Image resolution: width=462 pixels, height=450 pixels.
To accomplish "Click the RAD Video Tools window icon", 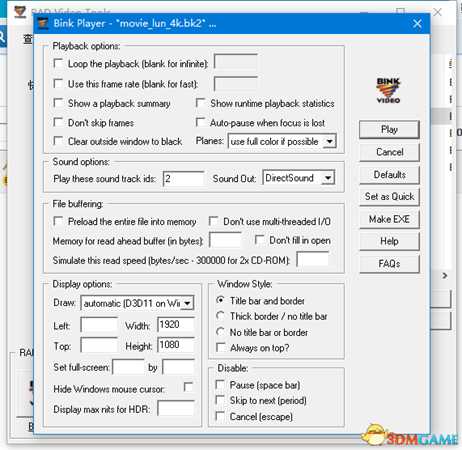I will (20, 11).
